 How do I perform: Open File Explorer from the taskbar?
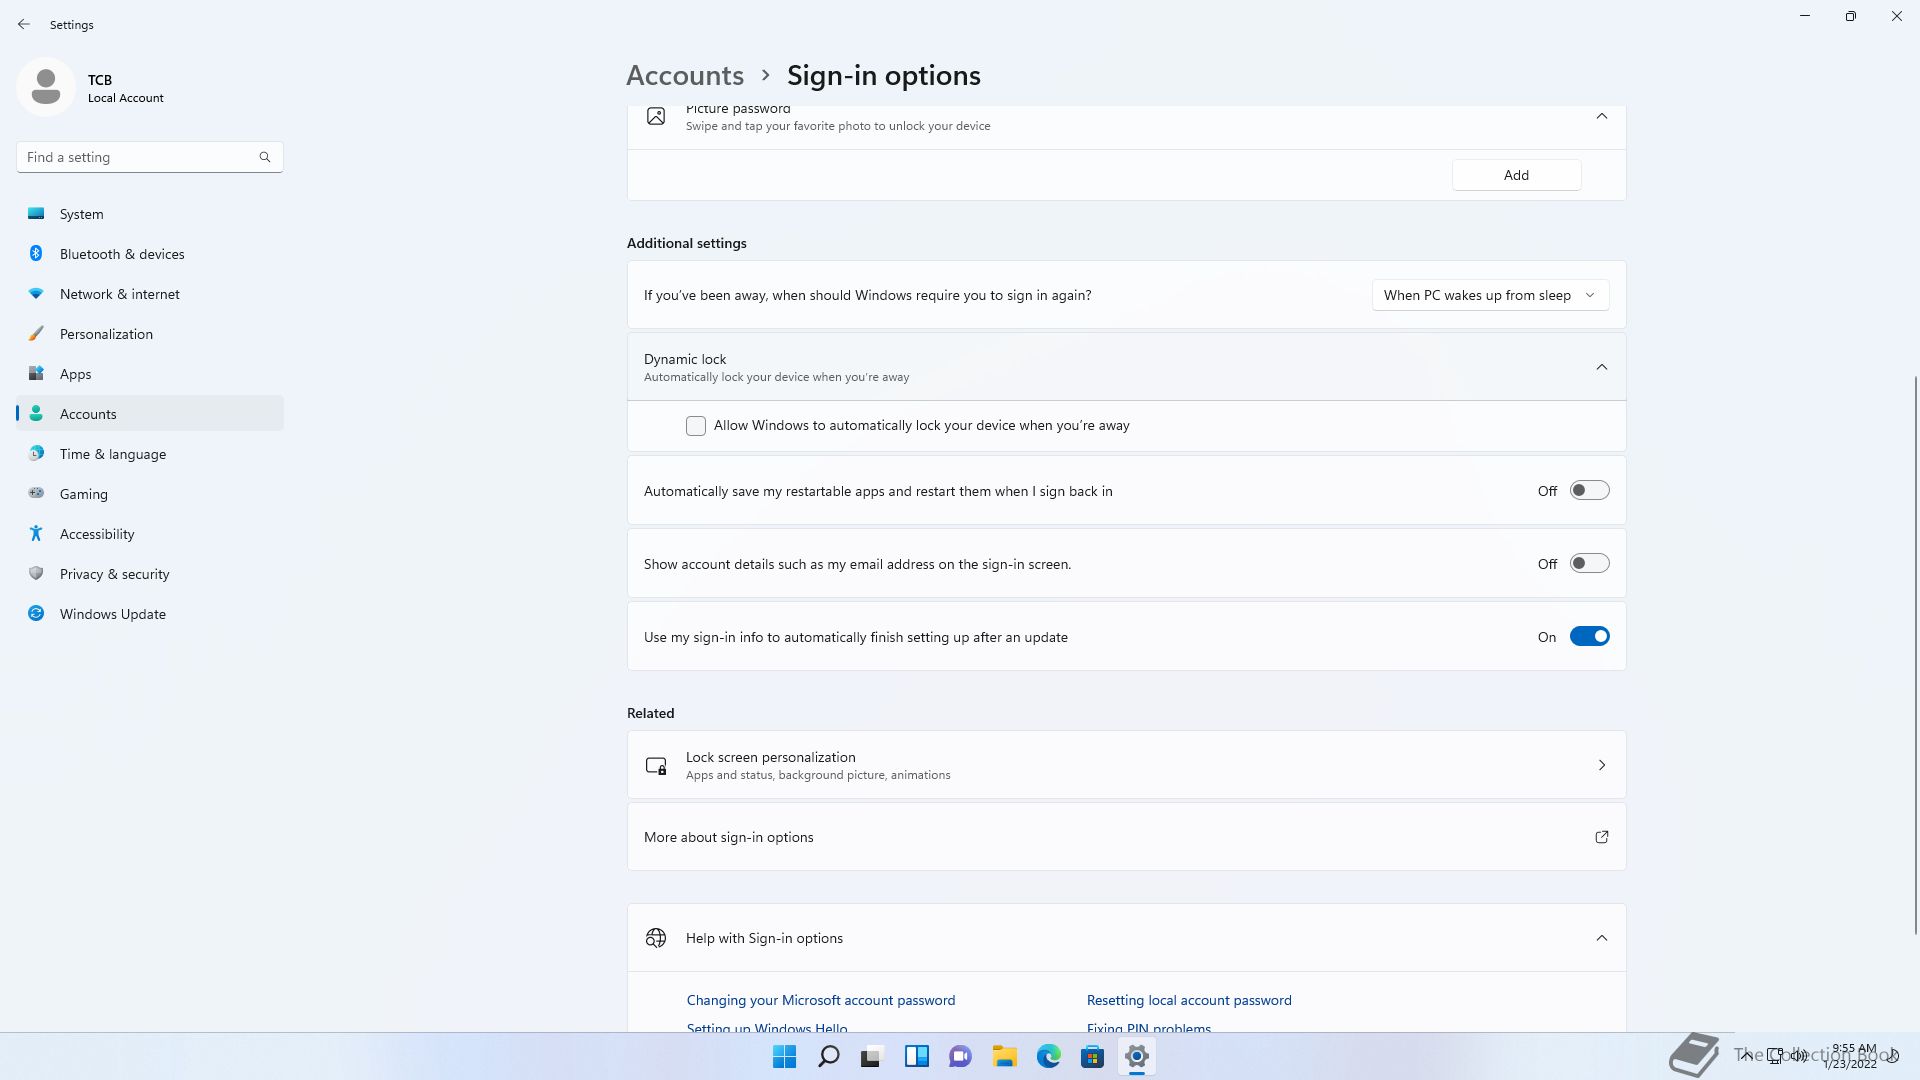tap(1004, 1056)
